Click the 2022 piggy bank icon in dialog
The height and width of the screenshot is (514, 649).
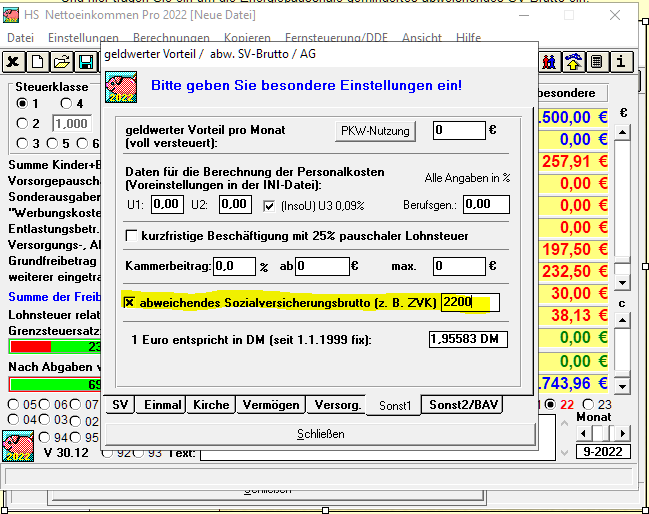tap(121, 87)
